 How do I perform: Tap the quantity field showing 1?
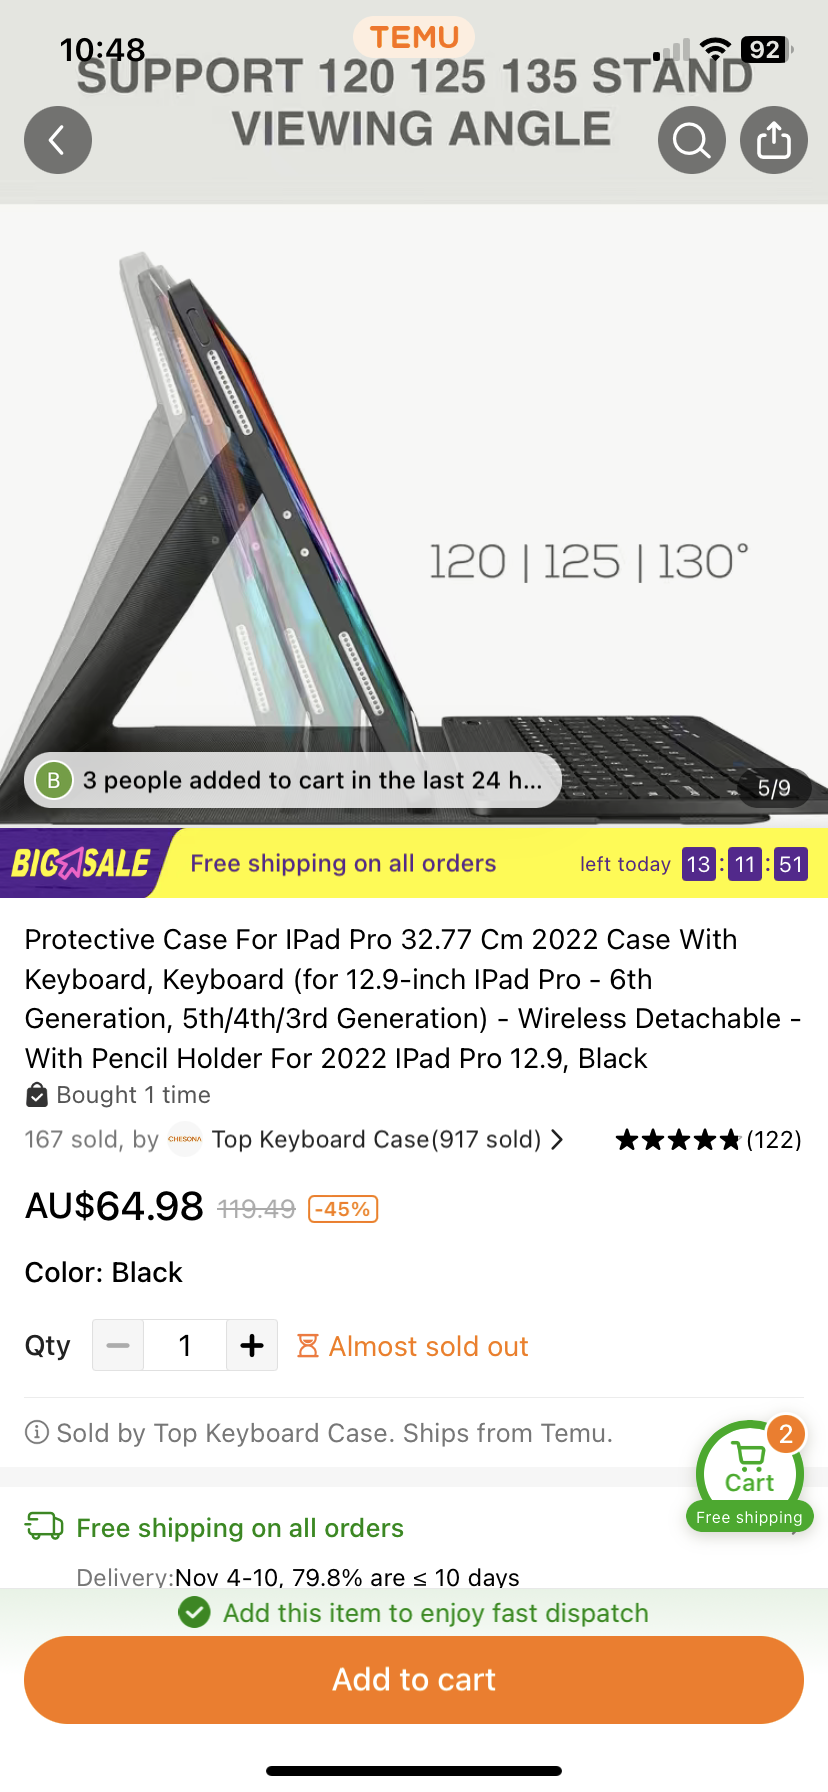[185, 1345]
